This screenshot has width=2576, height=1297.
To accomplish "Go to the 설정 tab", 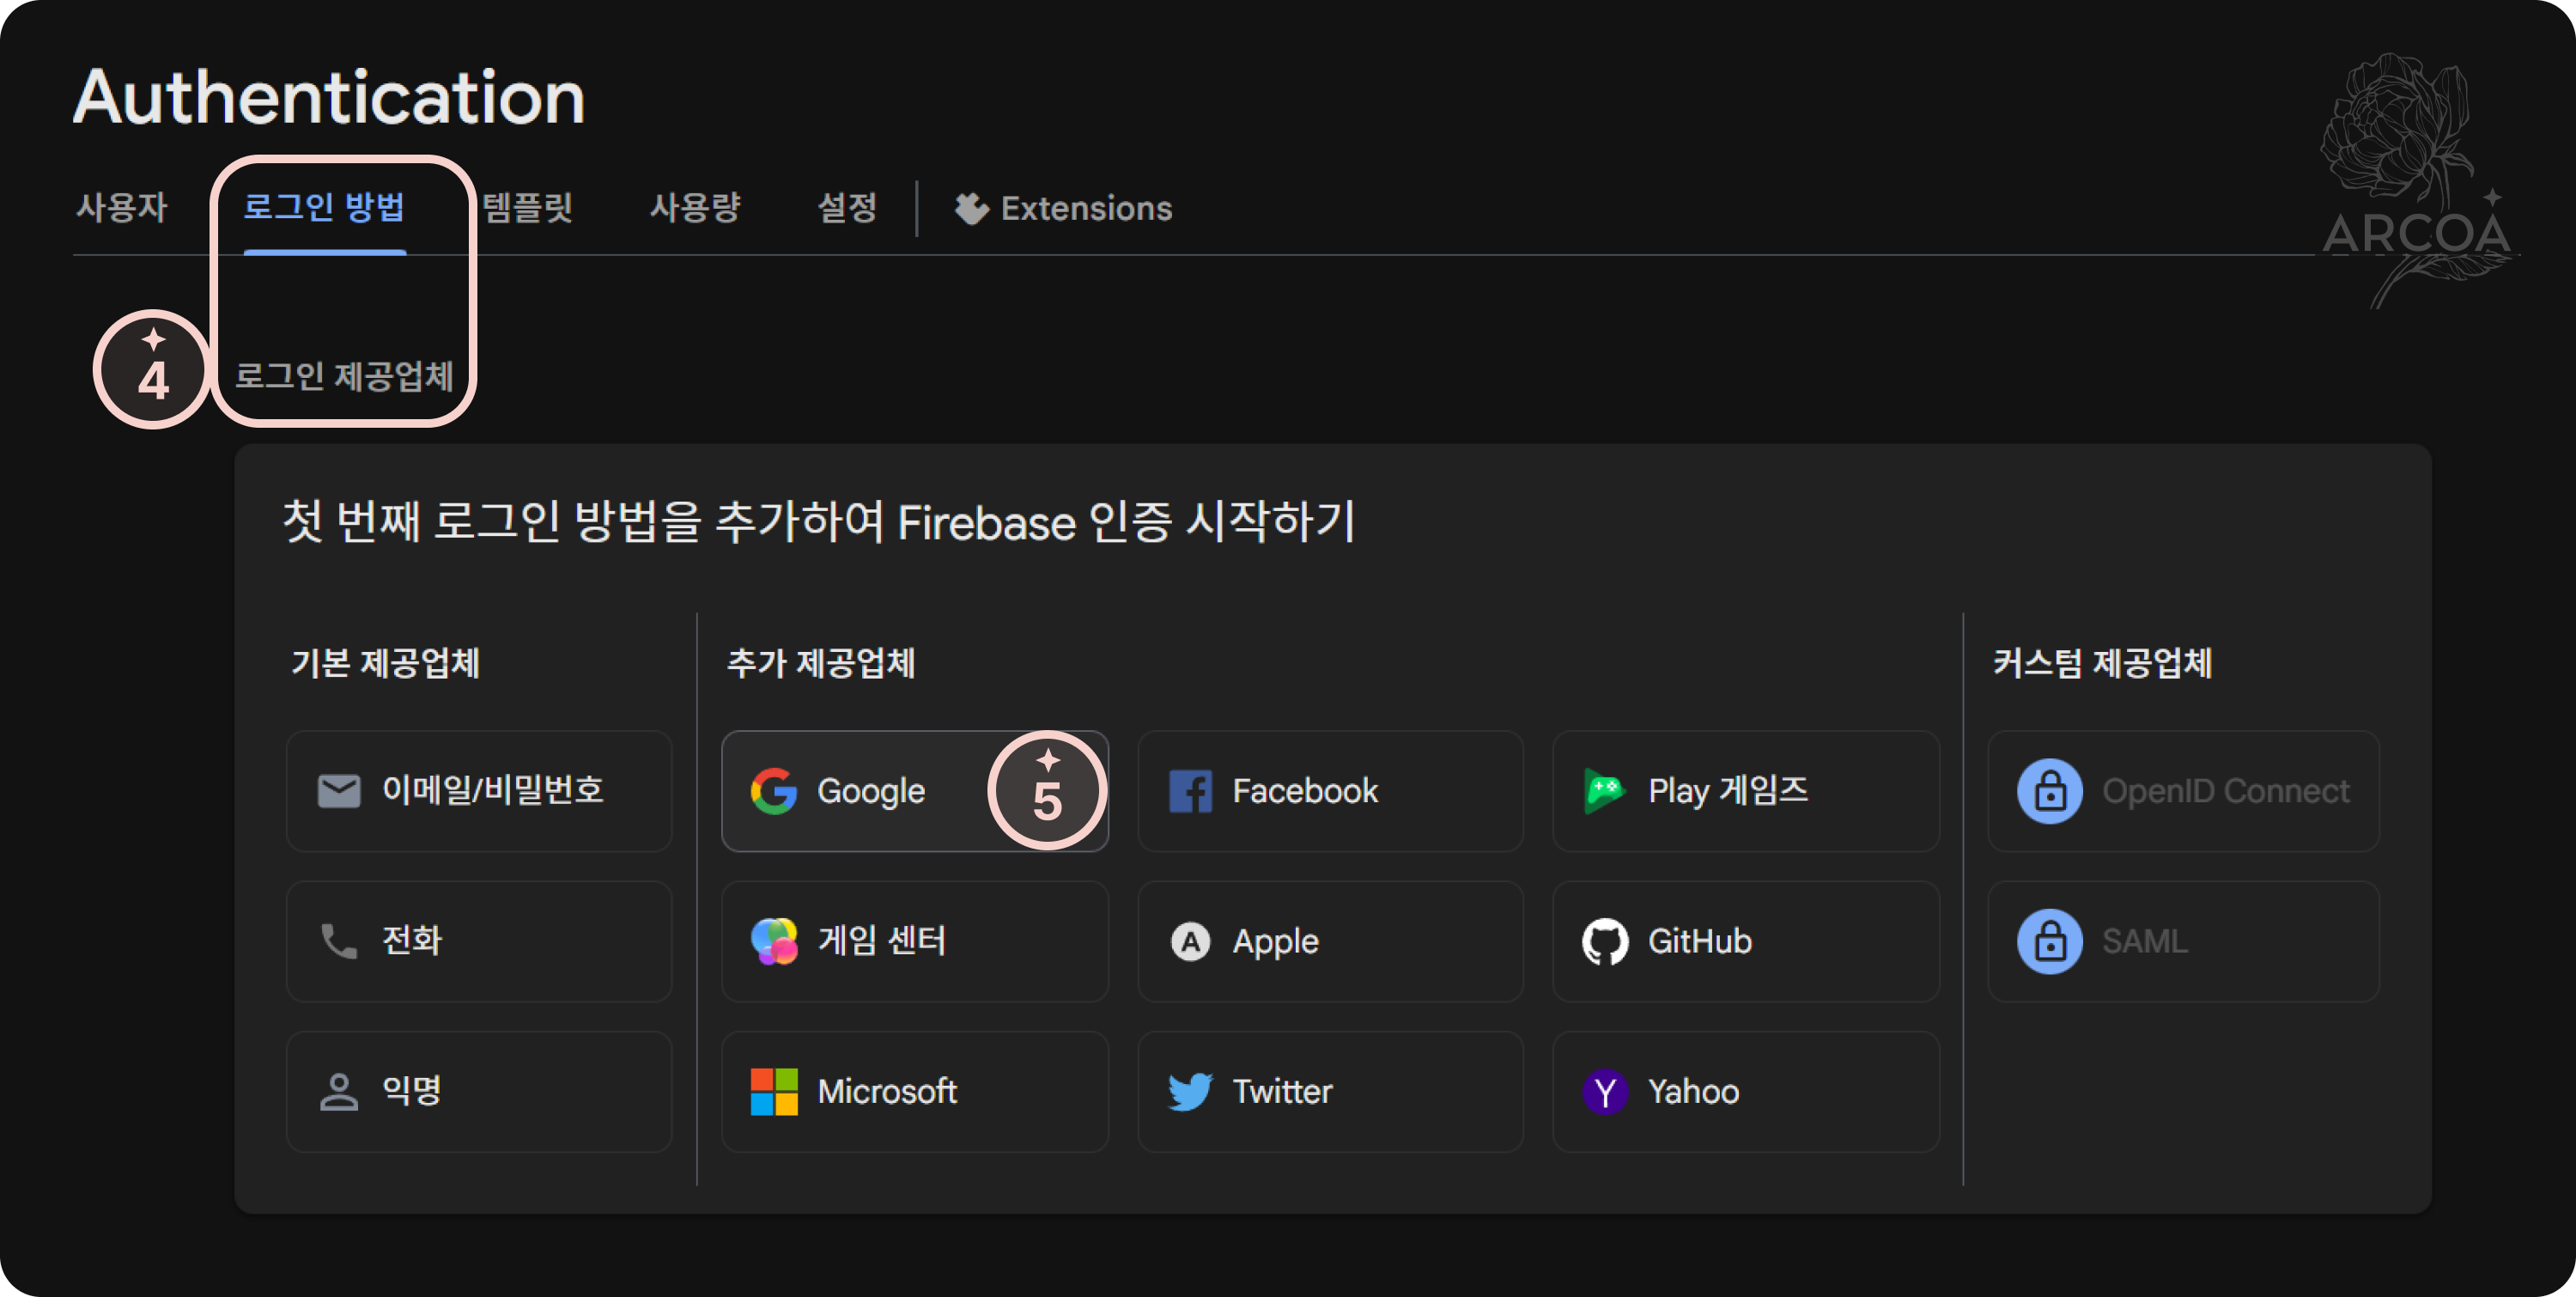I will pyautogui.click(x=847, y=208).
